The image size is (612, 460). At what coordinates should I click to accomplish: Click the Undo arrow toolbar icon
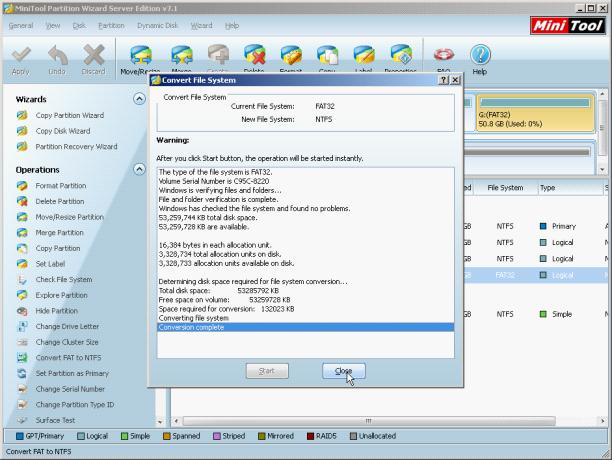[x=57, y=55]
